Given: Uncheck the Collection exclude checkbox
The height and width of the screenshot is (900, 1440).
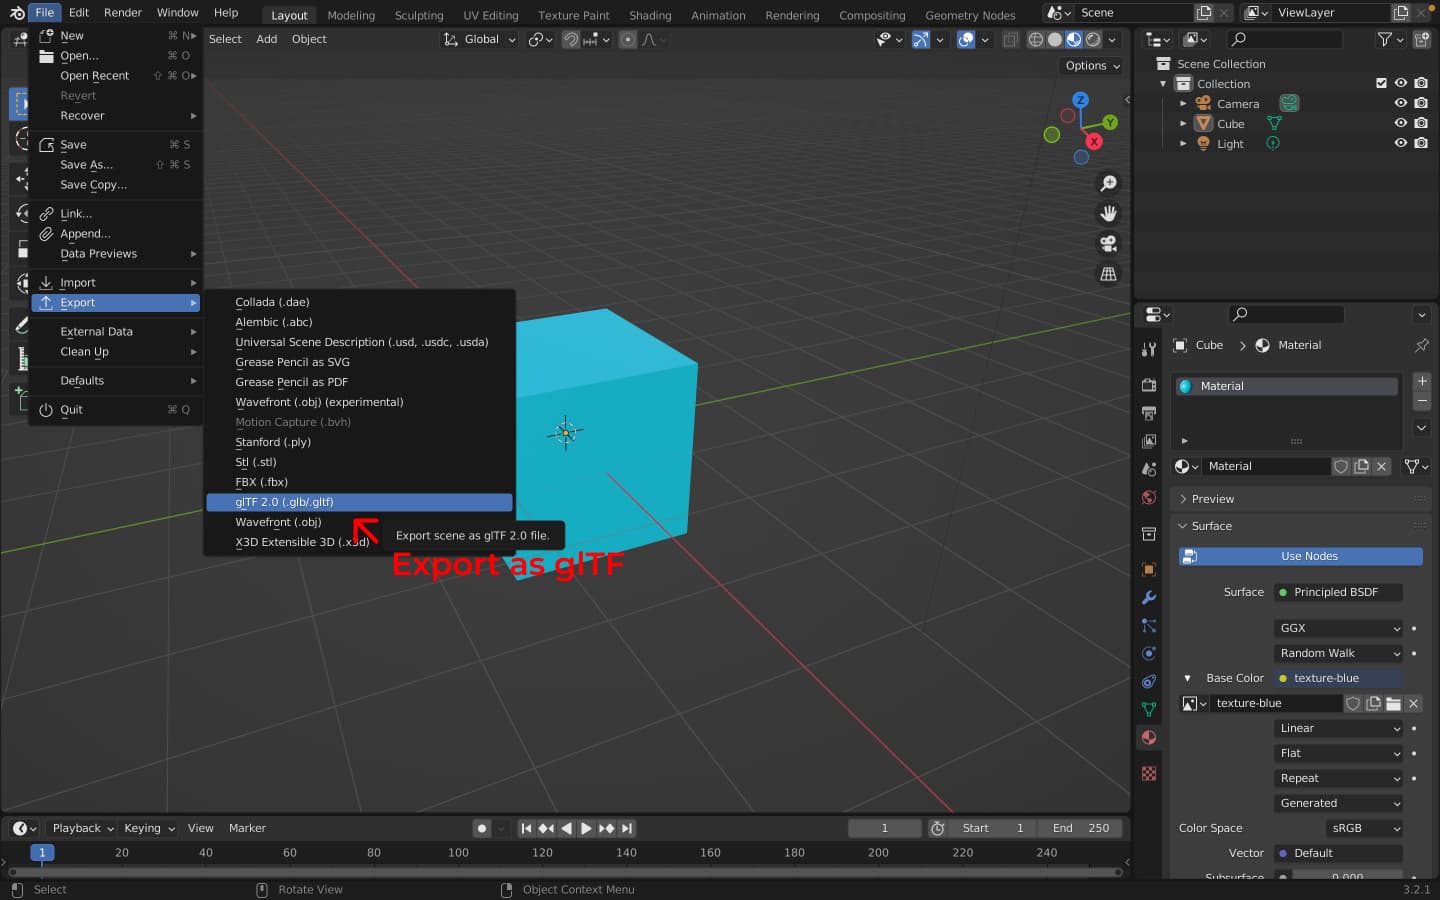Looking at the screenshot, I should pyautogui.click(x=1381, y=83).
